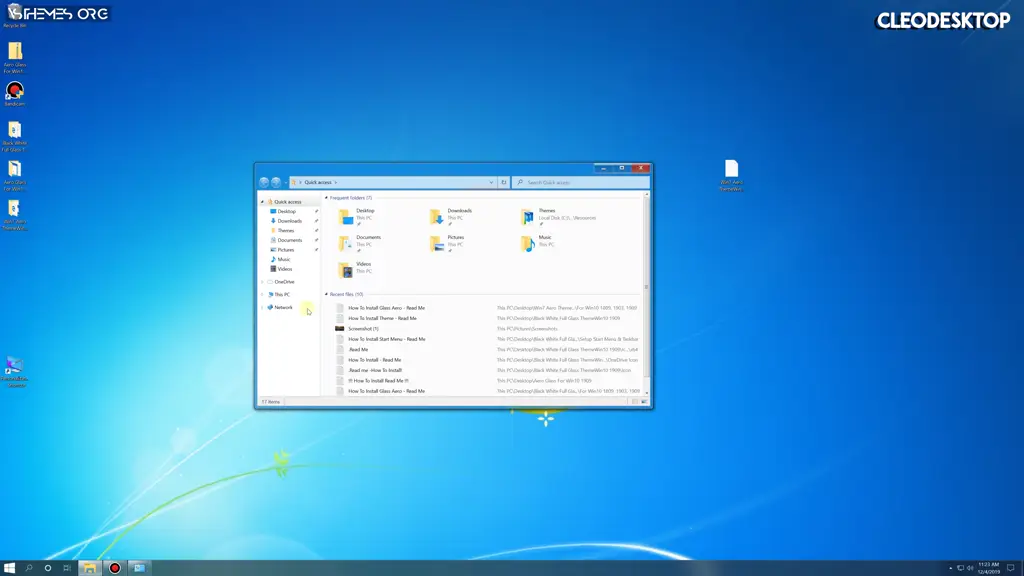Viewport: 1024px width, 576px height.
Task: Select OneDrive in the sidebar
Action: pyautogui.click(x=284, y=282)
